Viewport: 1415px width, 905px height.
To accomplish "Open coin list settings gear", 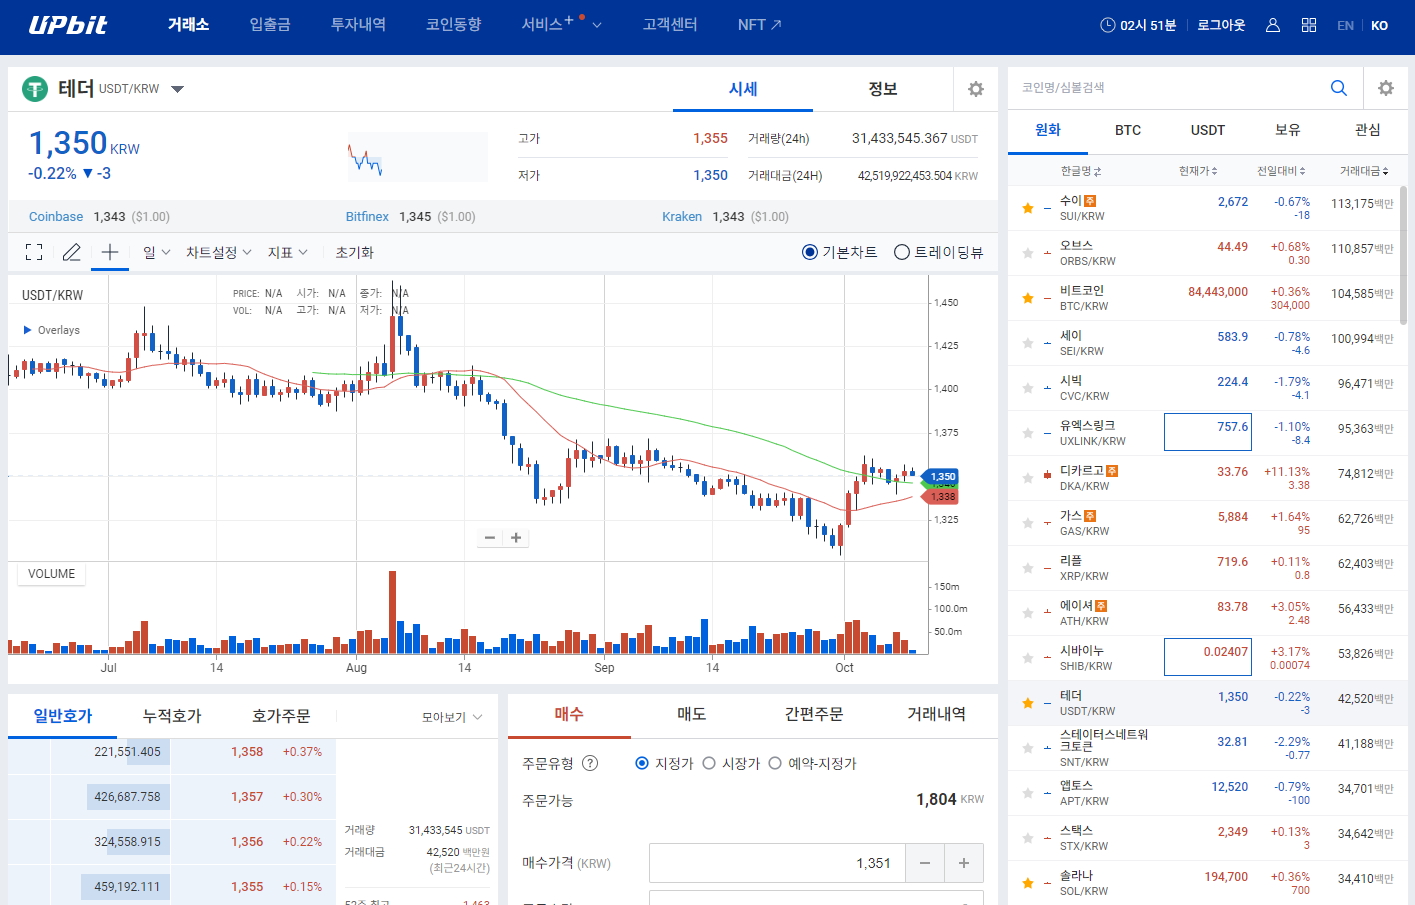I will [x=1386, y=88].
